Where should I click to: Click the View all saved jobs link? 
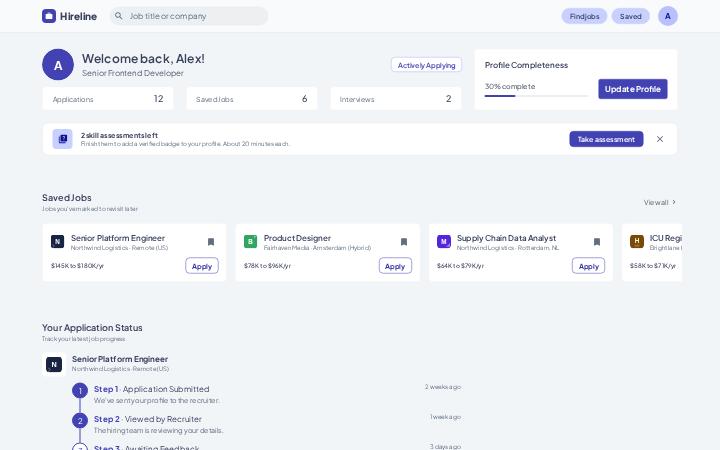pos(660,202)
